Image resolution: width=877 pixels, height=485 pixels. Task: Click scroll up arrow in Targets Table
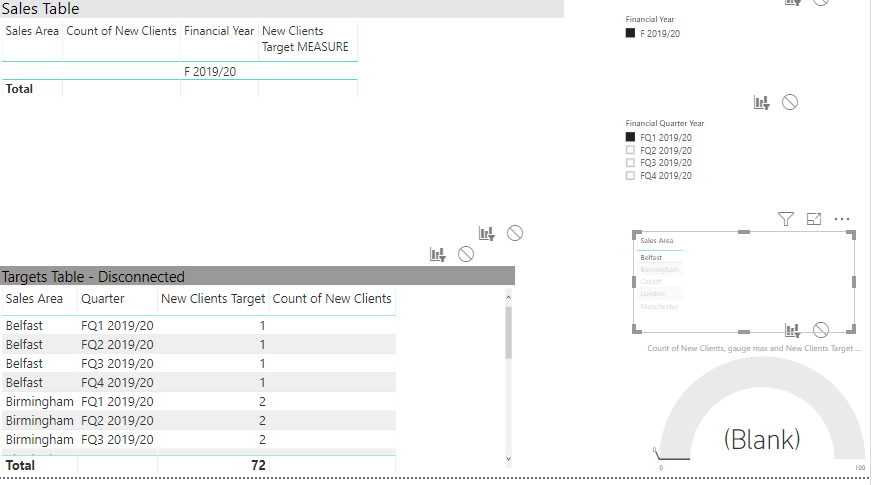tap(508, 297)
